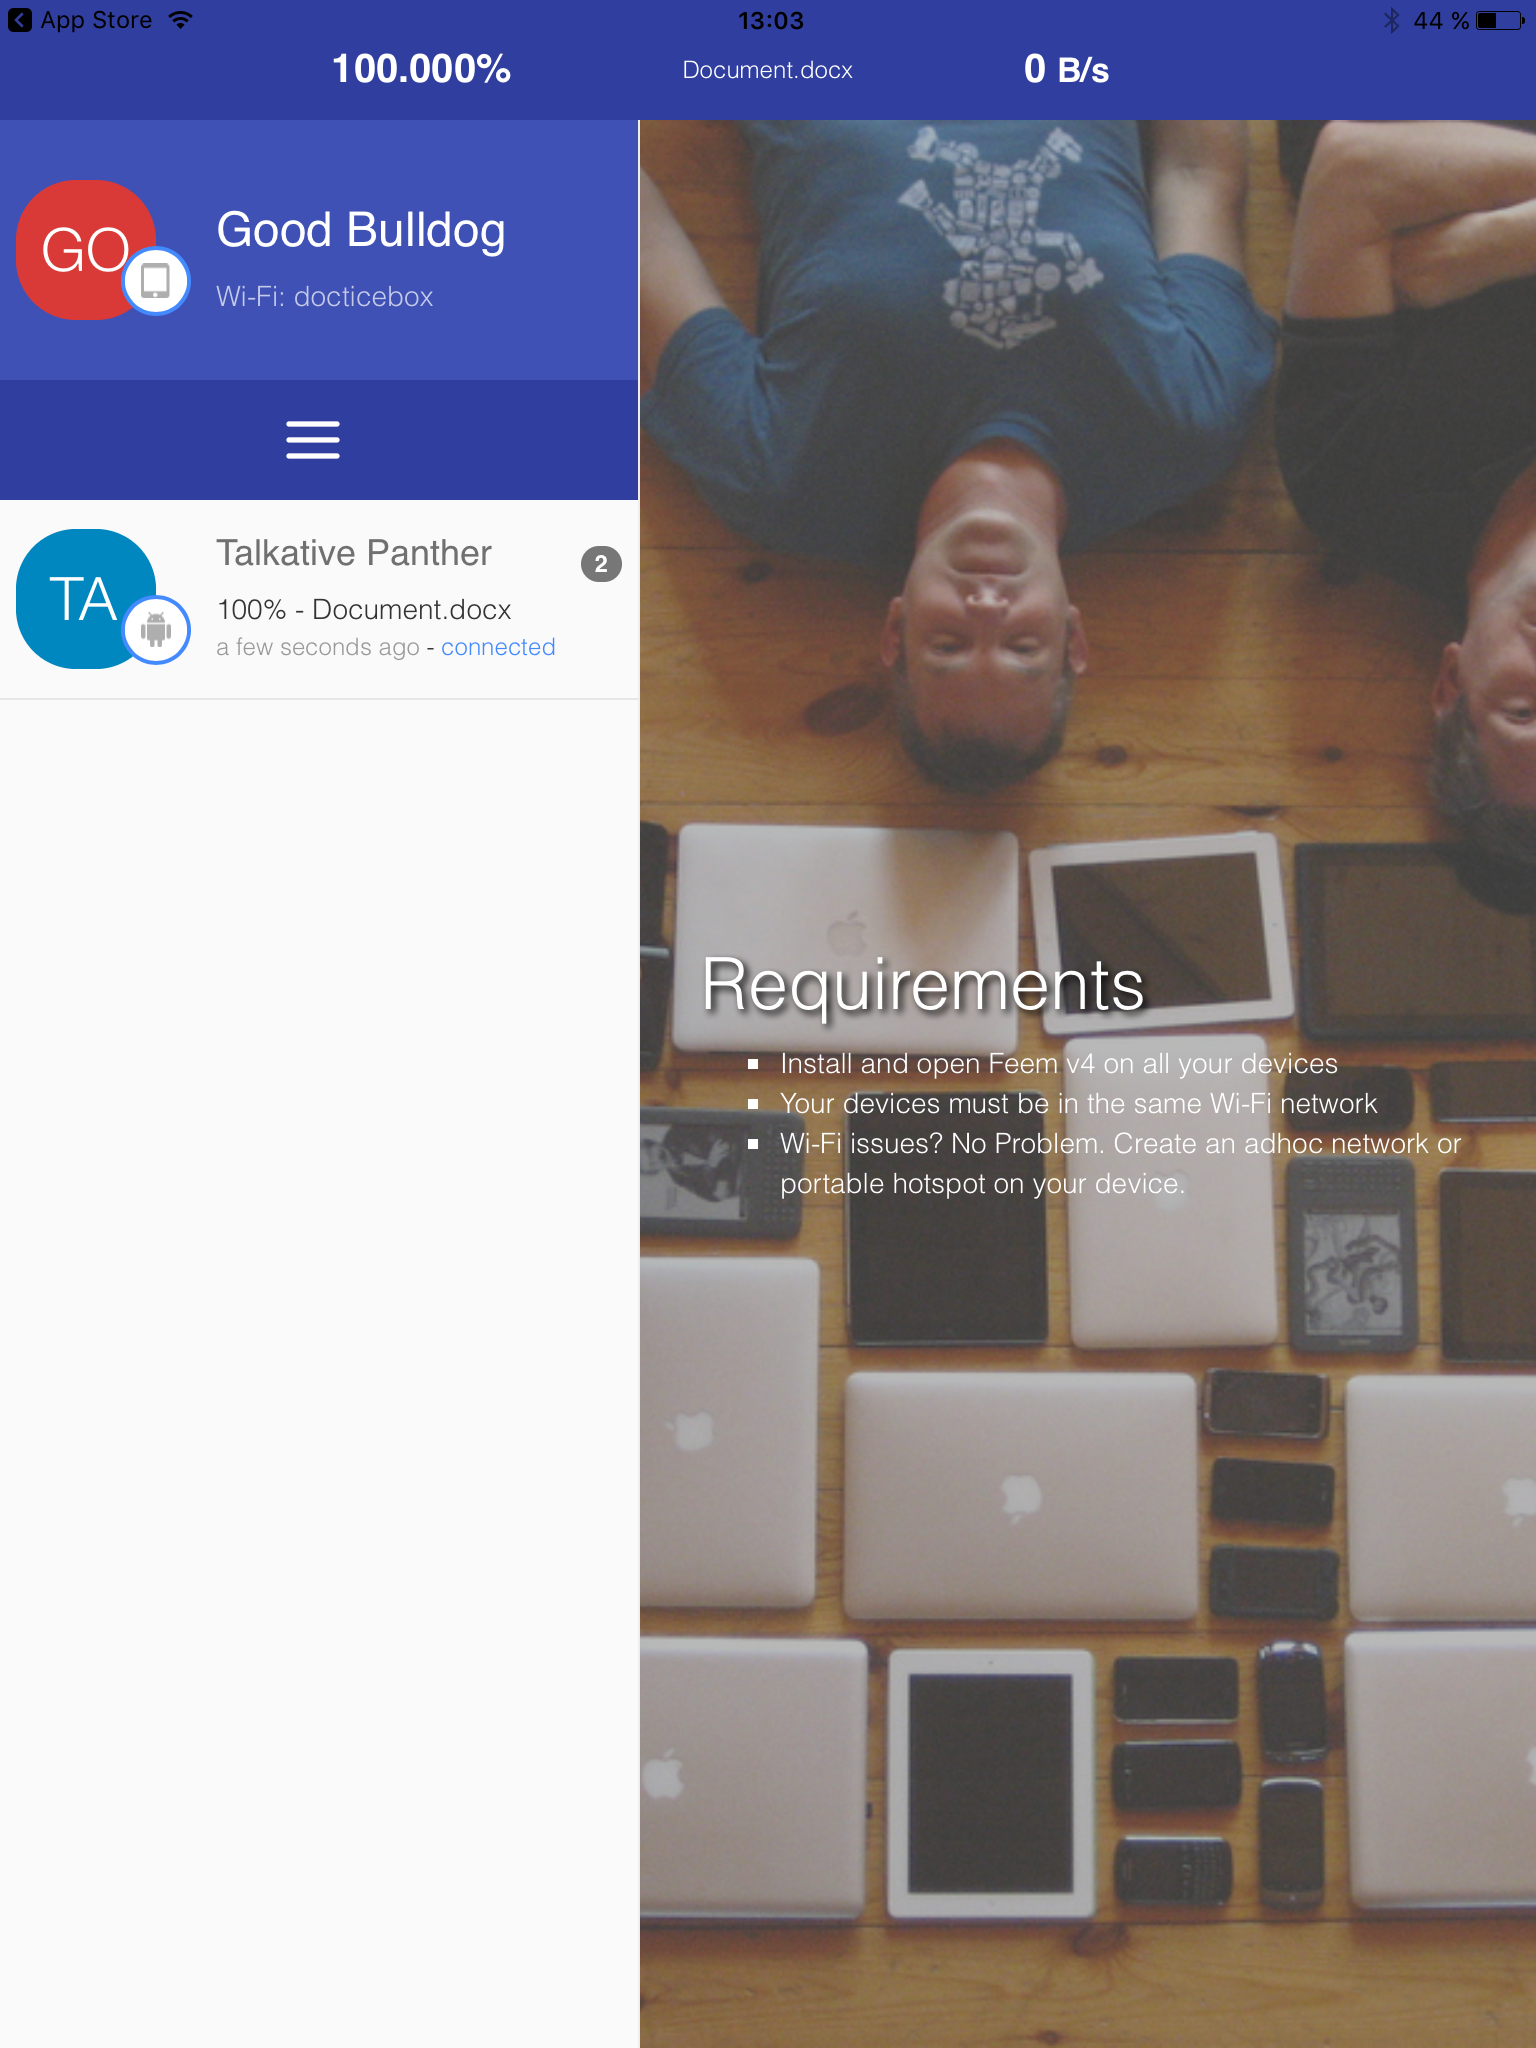The image size is (1536, 2048).
Task: Open the Talkative Panther conversation
Action: coord(319,599)
